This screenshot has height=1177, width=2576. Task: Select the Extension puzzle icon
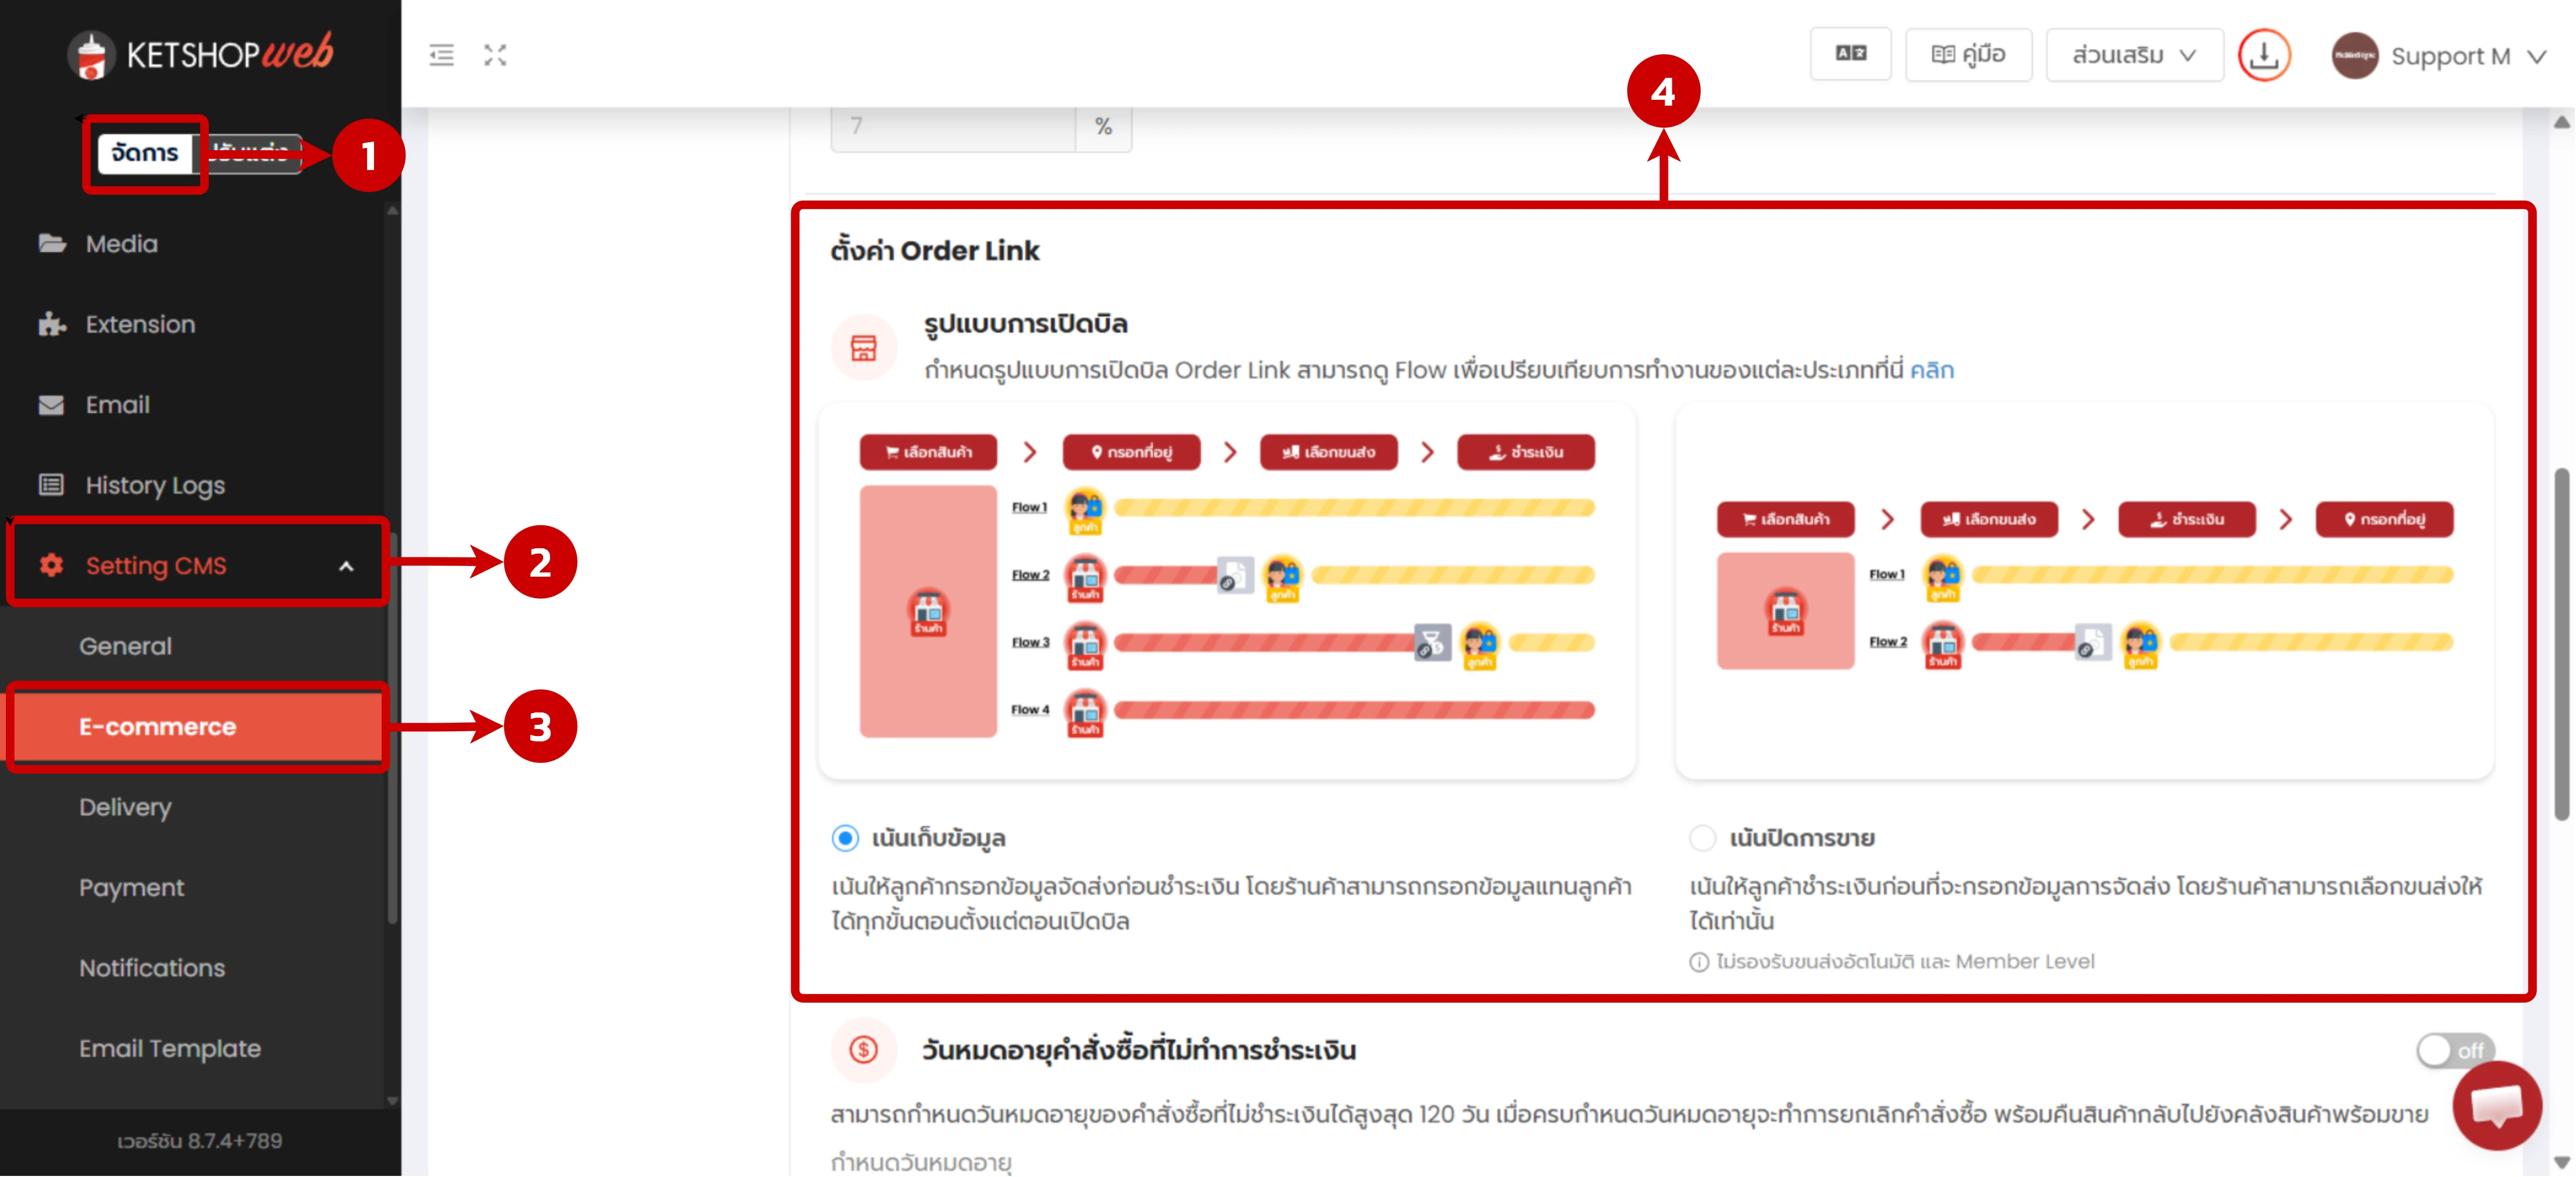52,324
